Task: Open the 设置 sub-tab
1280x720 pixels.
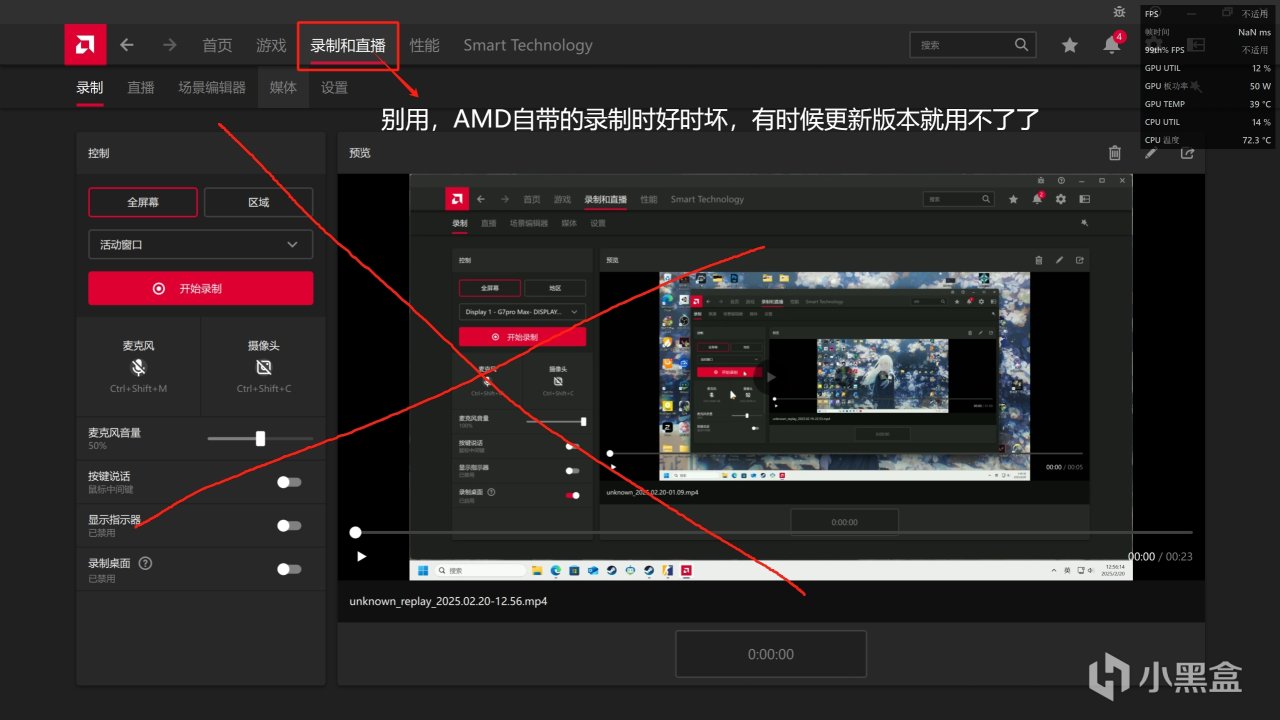Action: coord(334,87)
